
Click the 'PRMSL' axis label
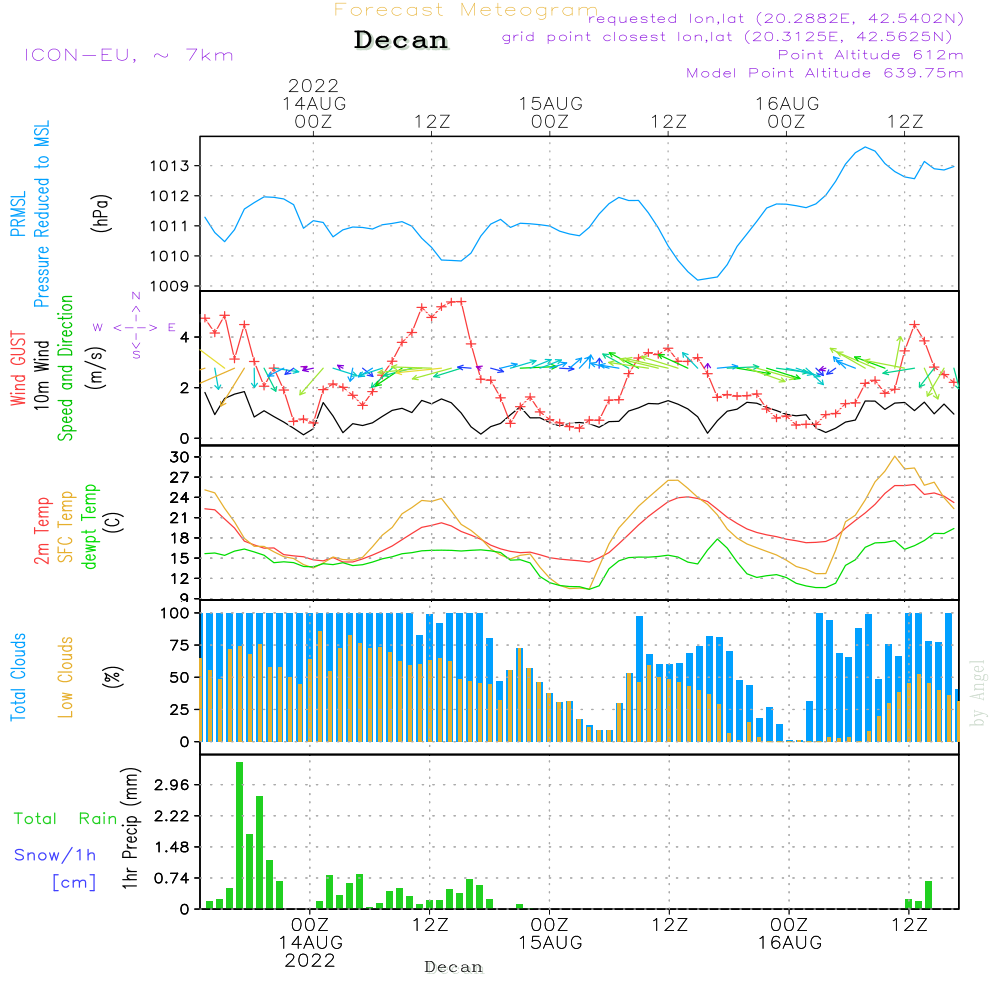pos(18,214)
